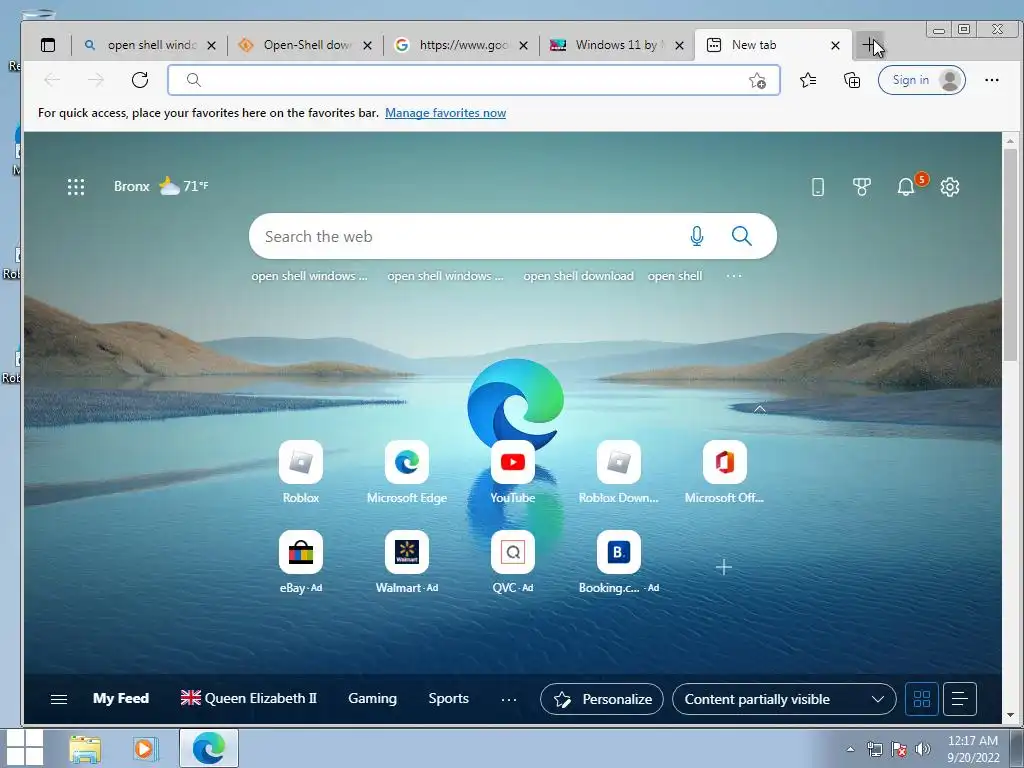
Task: Click the open shell search suggestion
Action: [675, 276]
